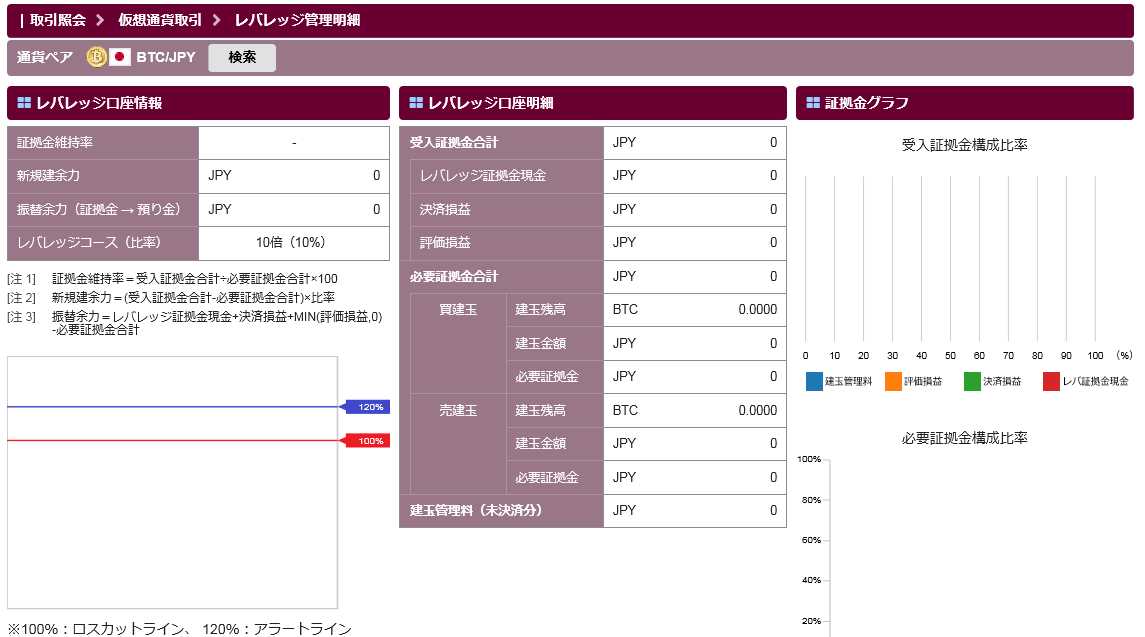This screenshot has width=1145, height=637.
Task: Click the blue 建玉管理料 legend swatch
Action: click(814, 382)
